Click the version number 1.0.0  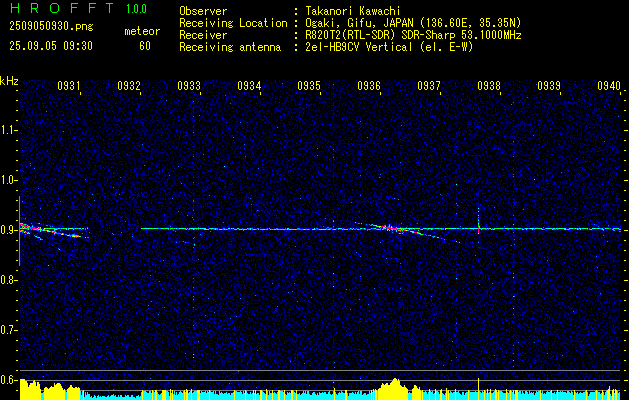point(136,9)
